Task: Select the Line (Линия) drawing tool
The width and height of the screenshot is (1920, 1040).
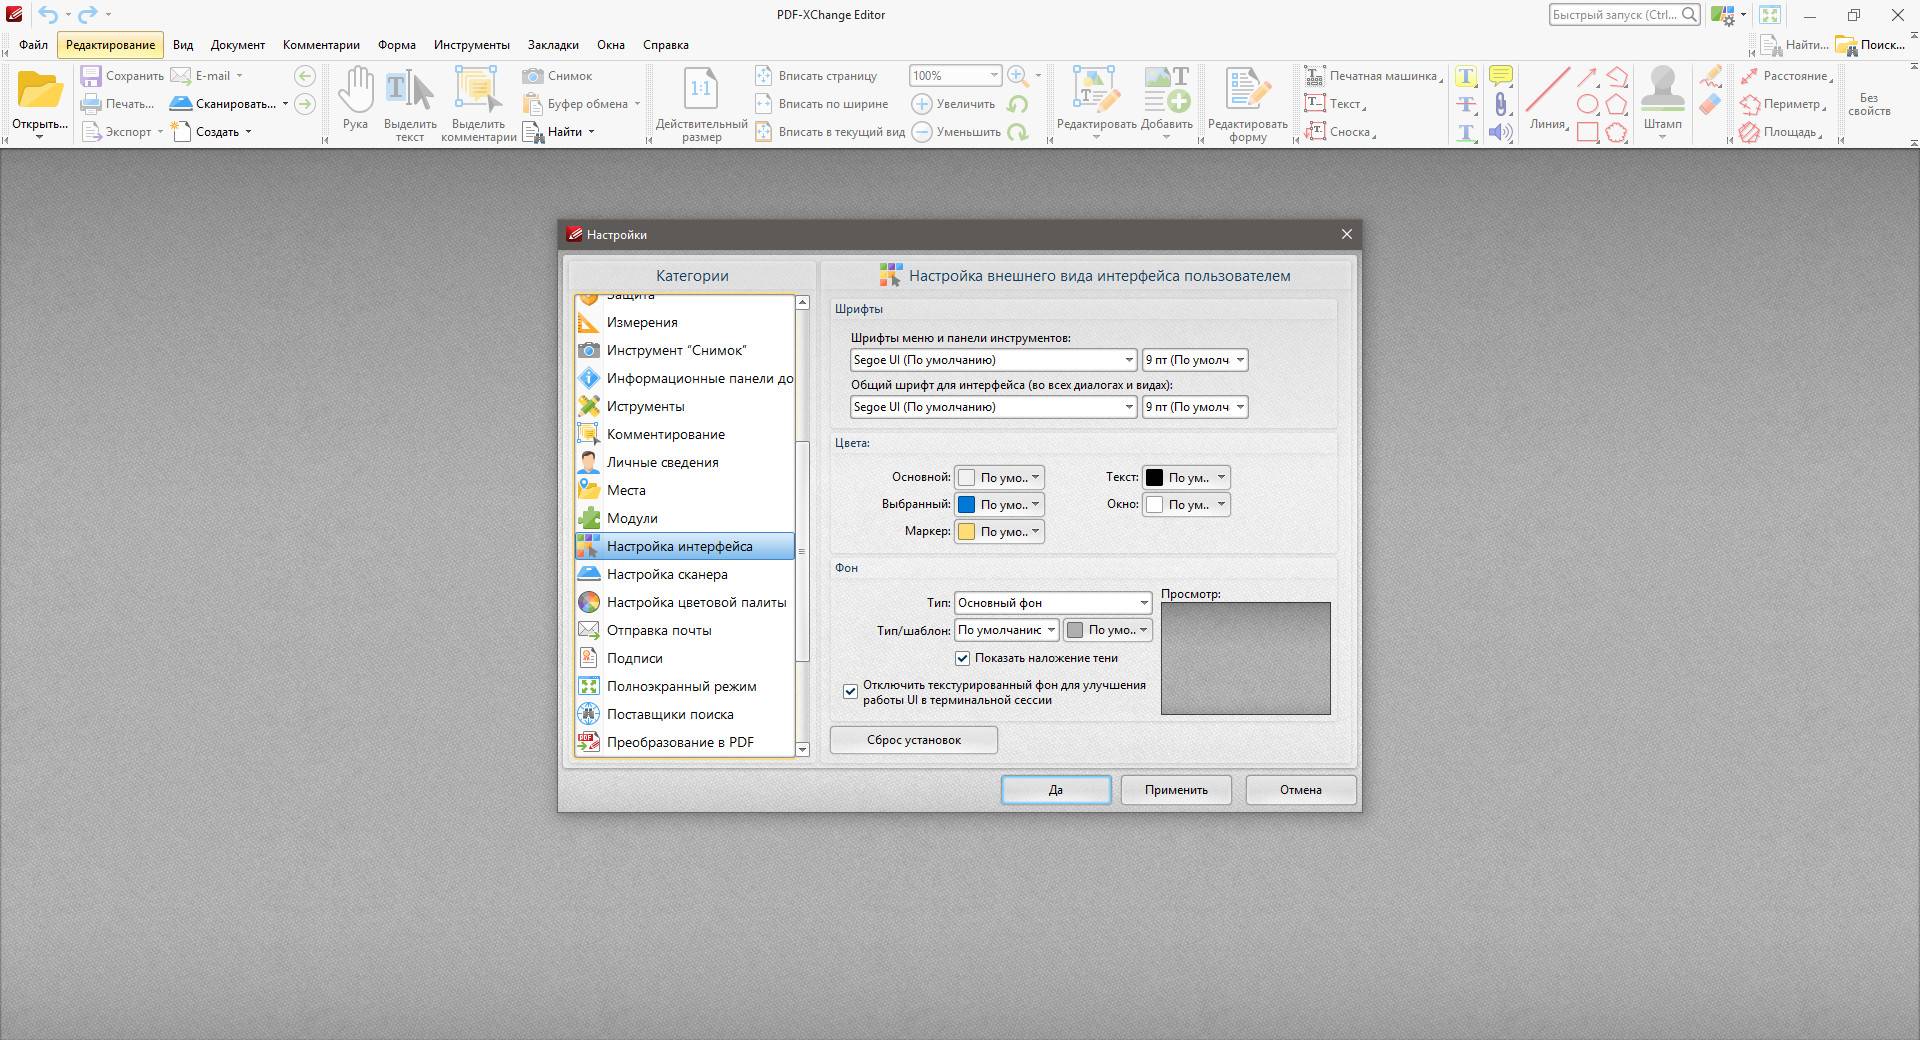Action: [x=1546, y=90]
